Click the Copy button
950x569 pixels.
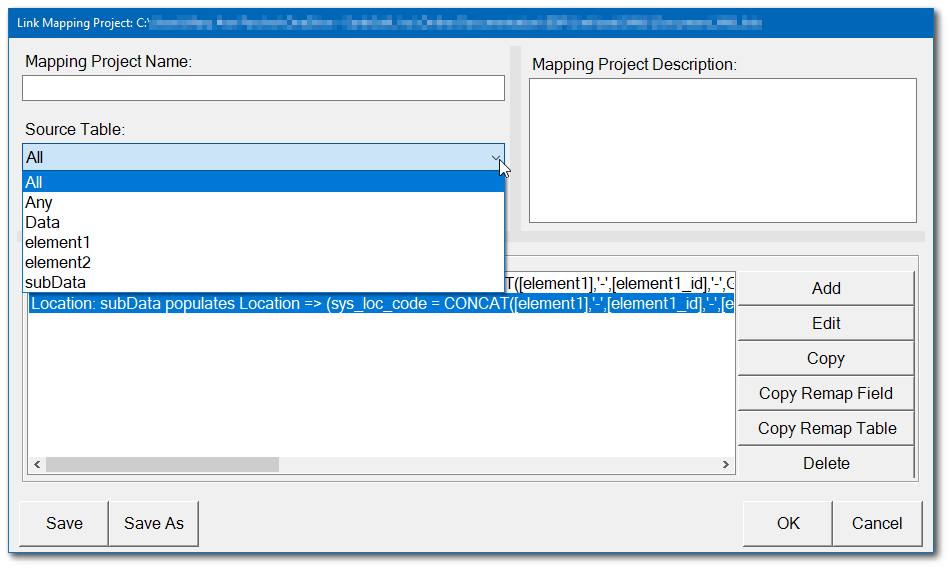coord(826,359)
